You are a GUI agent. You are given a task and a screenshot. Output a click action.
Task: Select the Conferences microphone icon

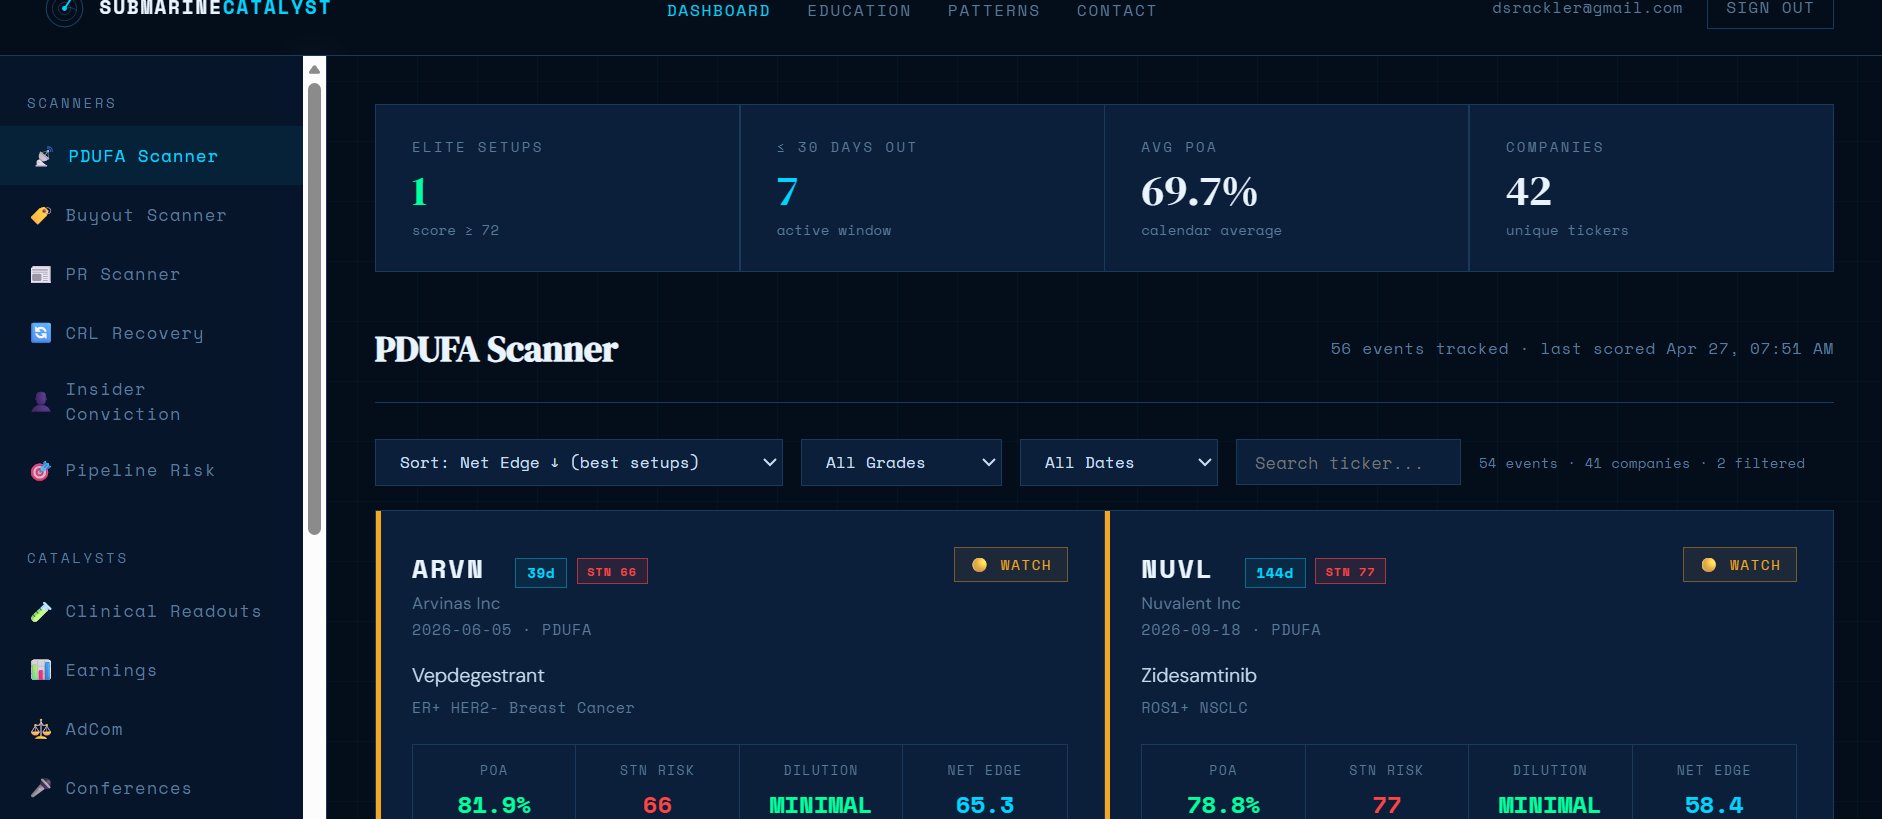(x=41, y=788)
